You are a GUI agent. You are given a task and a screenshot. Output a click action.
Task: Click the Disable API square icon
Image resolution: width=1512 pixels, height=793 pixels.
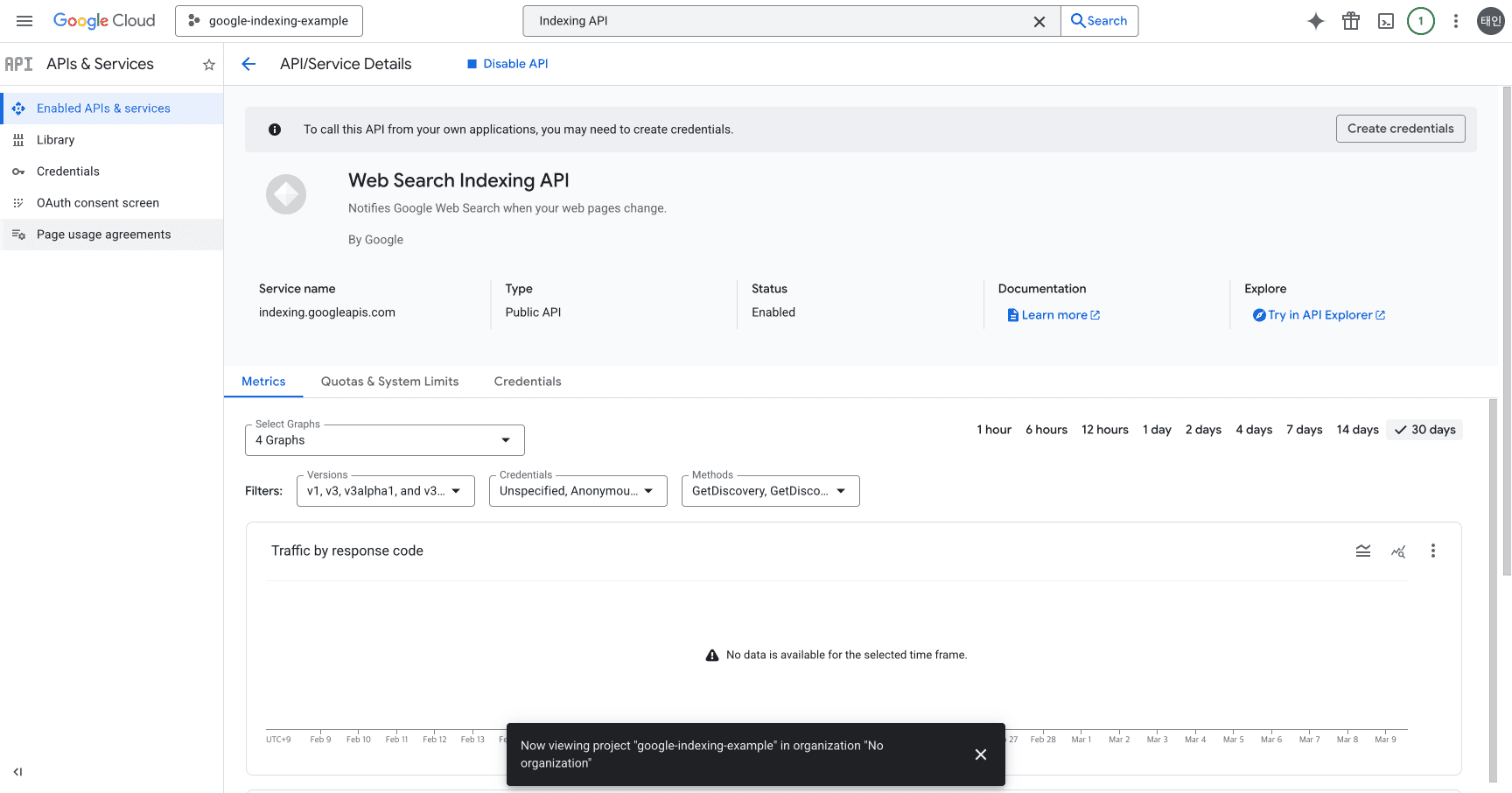[473, 64]
